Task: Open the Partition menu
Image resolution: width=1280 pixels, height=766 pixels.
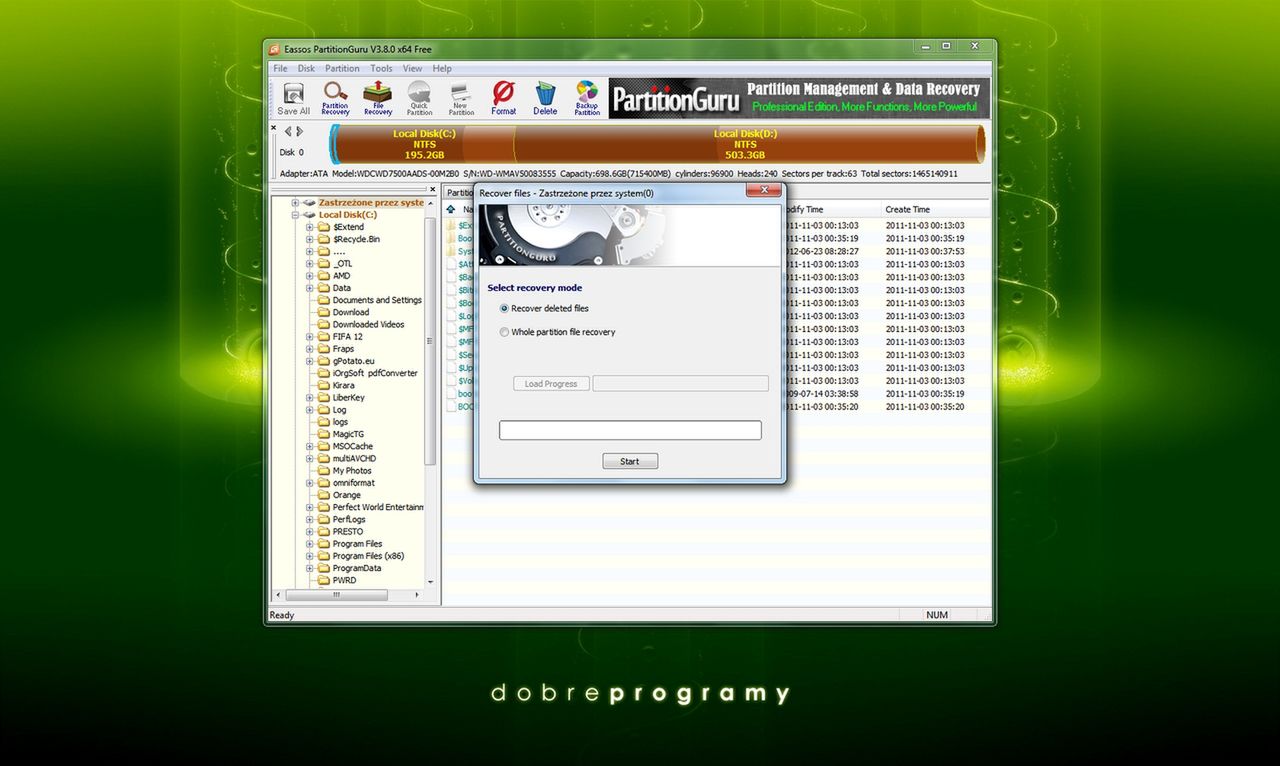Action: click(343, 69)
